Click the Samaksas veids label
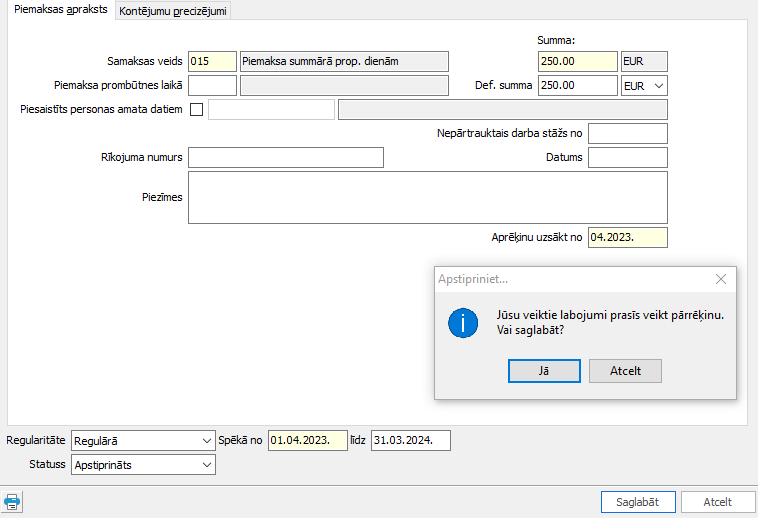 tap(145, 61)
